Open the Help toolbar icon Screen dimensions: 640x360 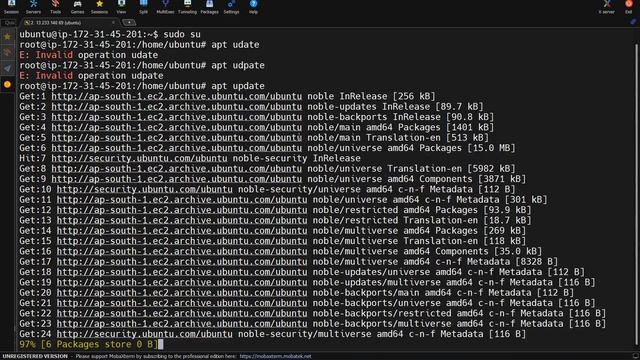click(253, 7)
